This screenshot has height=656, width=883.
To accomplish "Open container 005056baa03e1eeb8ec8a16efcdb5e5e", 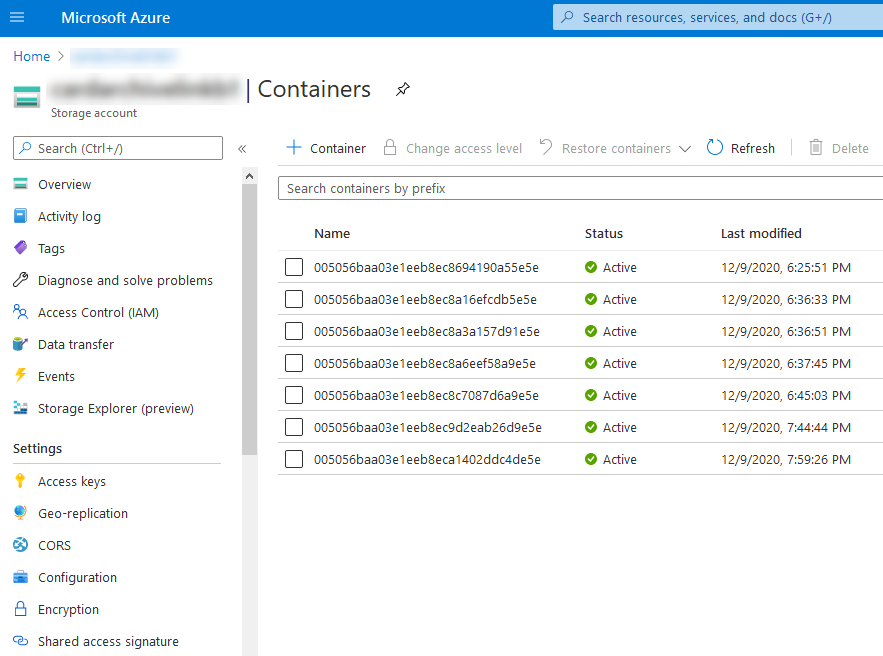I will pyautogui.click(x=425, y=300).
